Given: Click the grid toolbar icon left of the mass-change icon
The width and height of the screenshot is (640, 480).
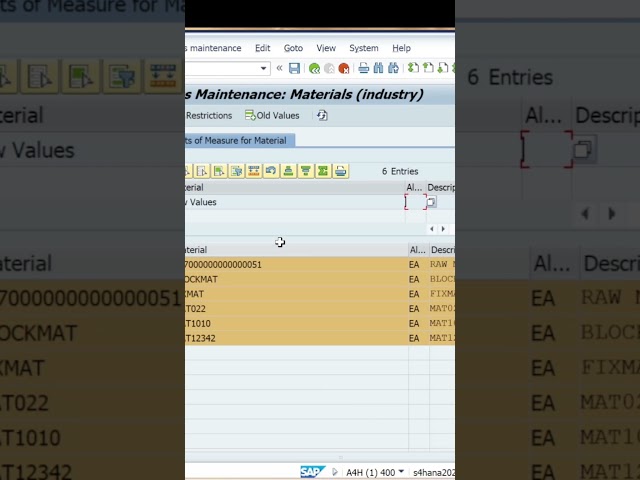Looking at the screenshot, I should 236,171.
